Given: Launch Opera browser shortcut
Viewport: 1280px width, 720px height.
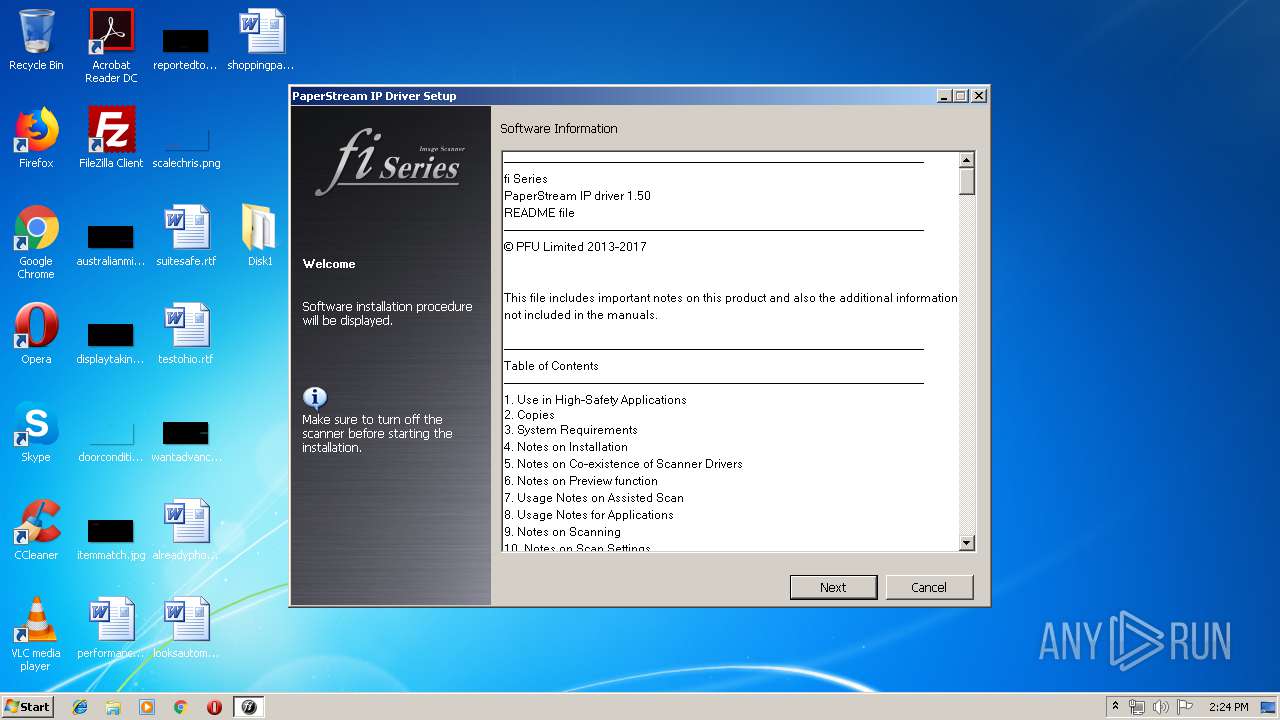Looking at the screenshot, I should point(36,334).
